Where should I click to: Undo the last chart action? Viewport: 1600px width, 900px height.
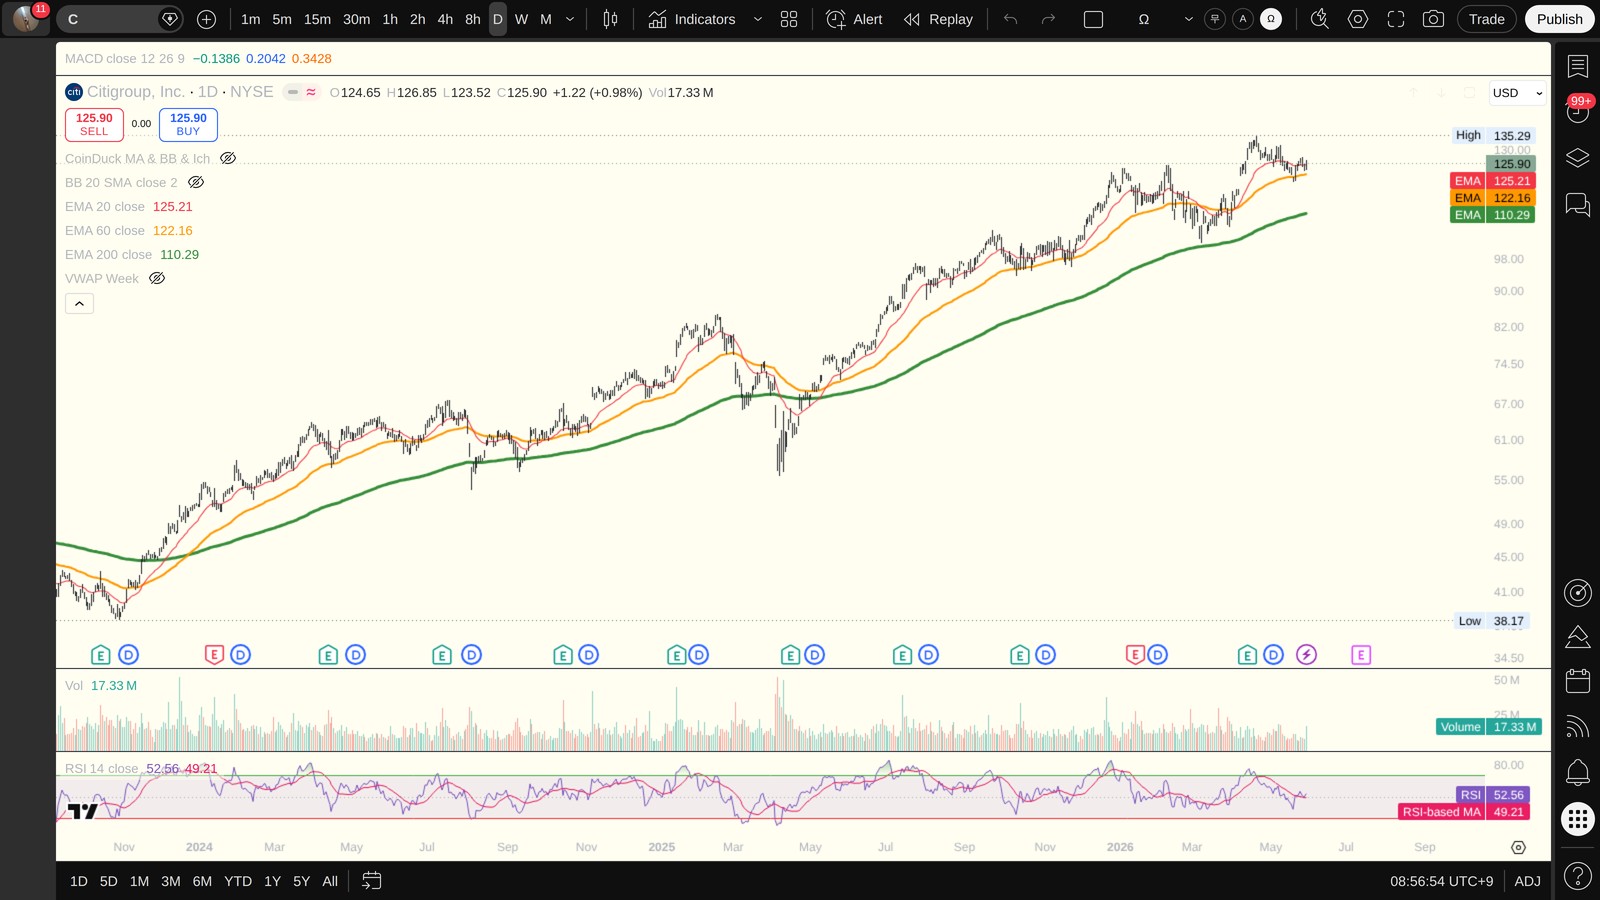(x=1011, y=19)
